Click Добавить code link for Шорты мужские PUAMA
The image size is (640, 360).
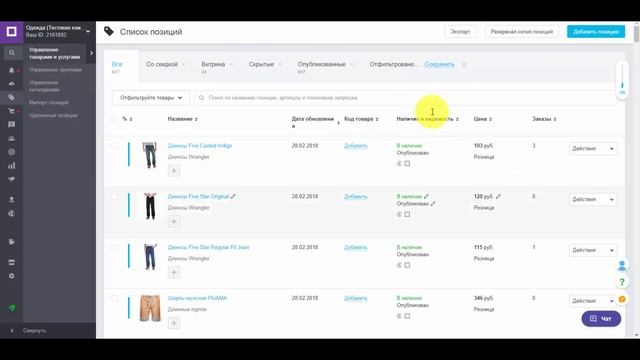[x=356, y=298]
